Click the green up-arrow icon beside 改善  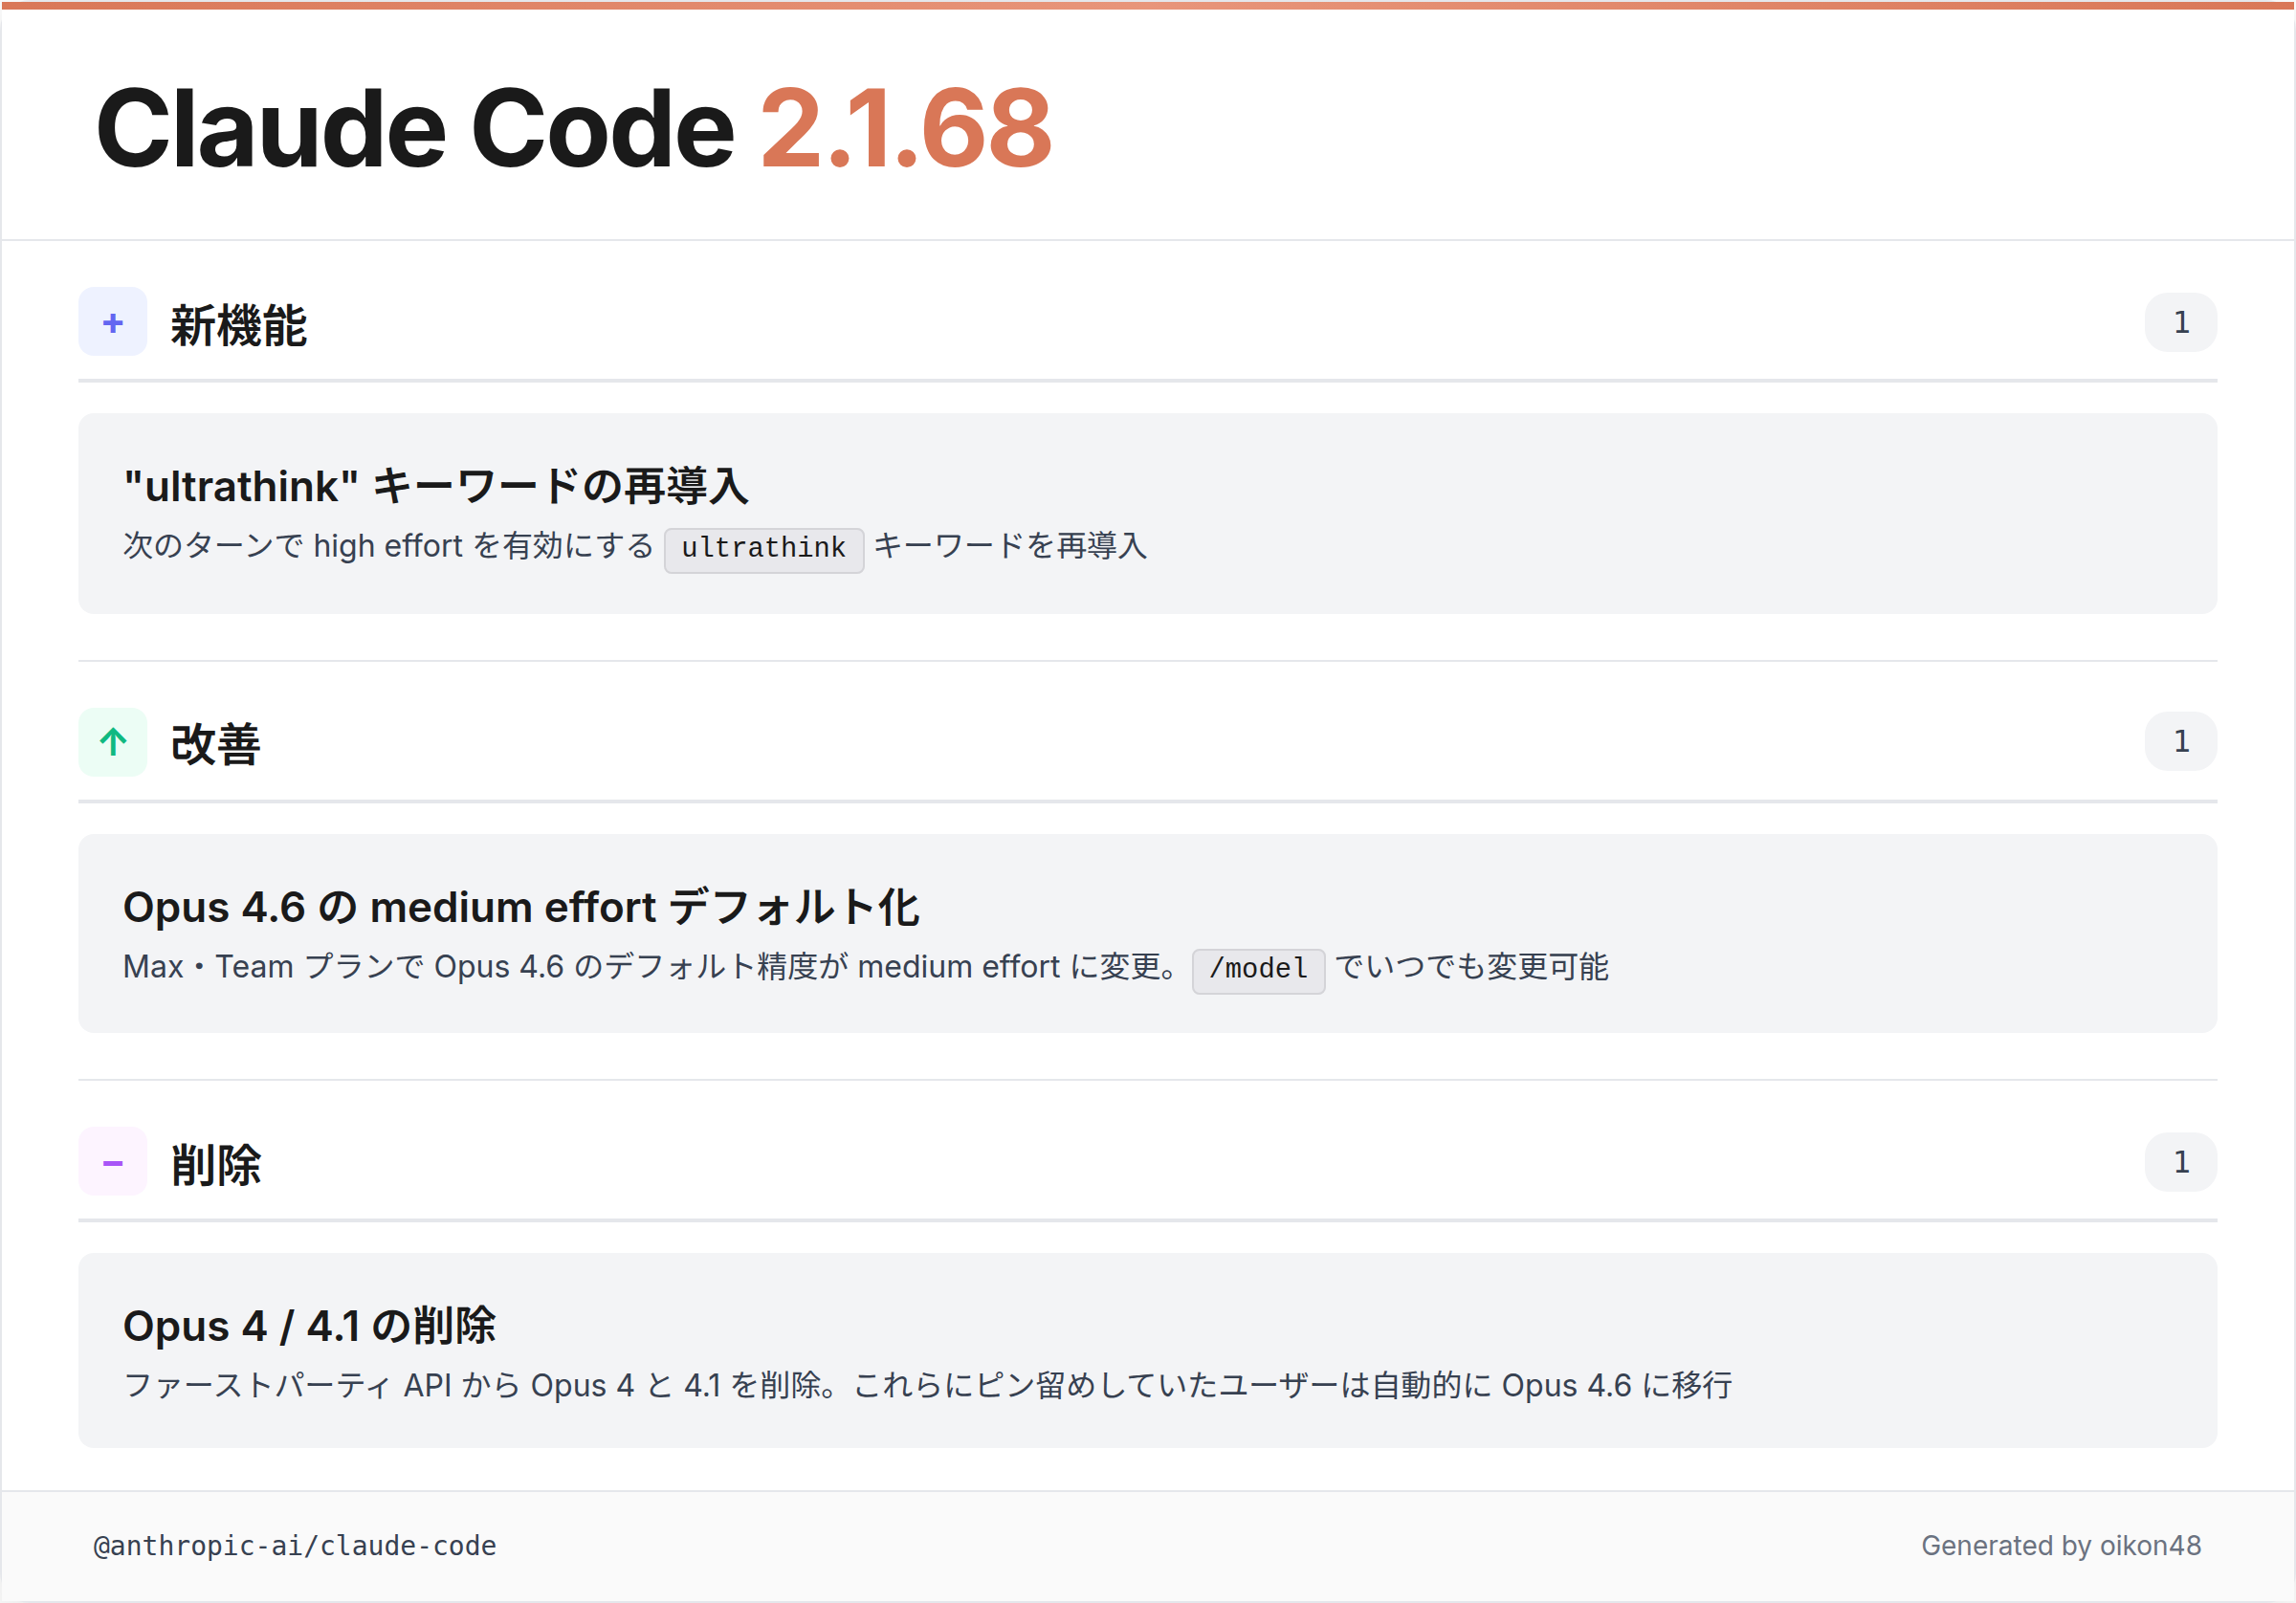coord(113,742)
